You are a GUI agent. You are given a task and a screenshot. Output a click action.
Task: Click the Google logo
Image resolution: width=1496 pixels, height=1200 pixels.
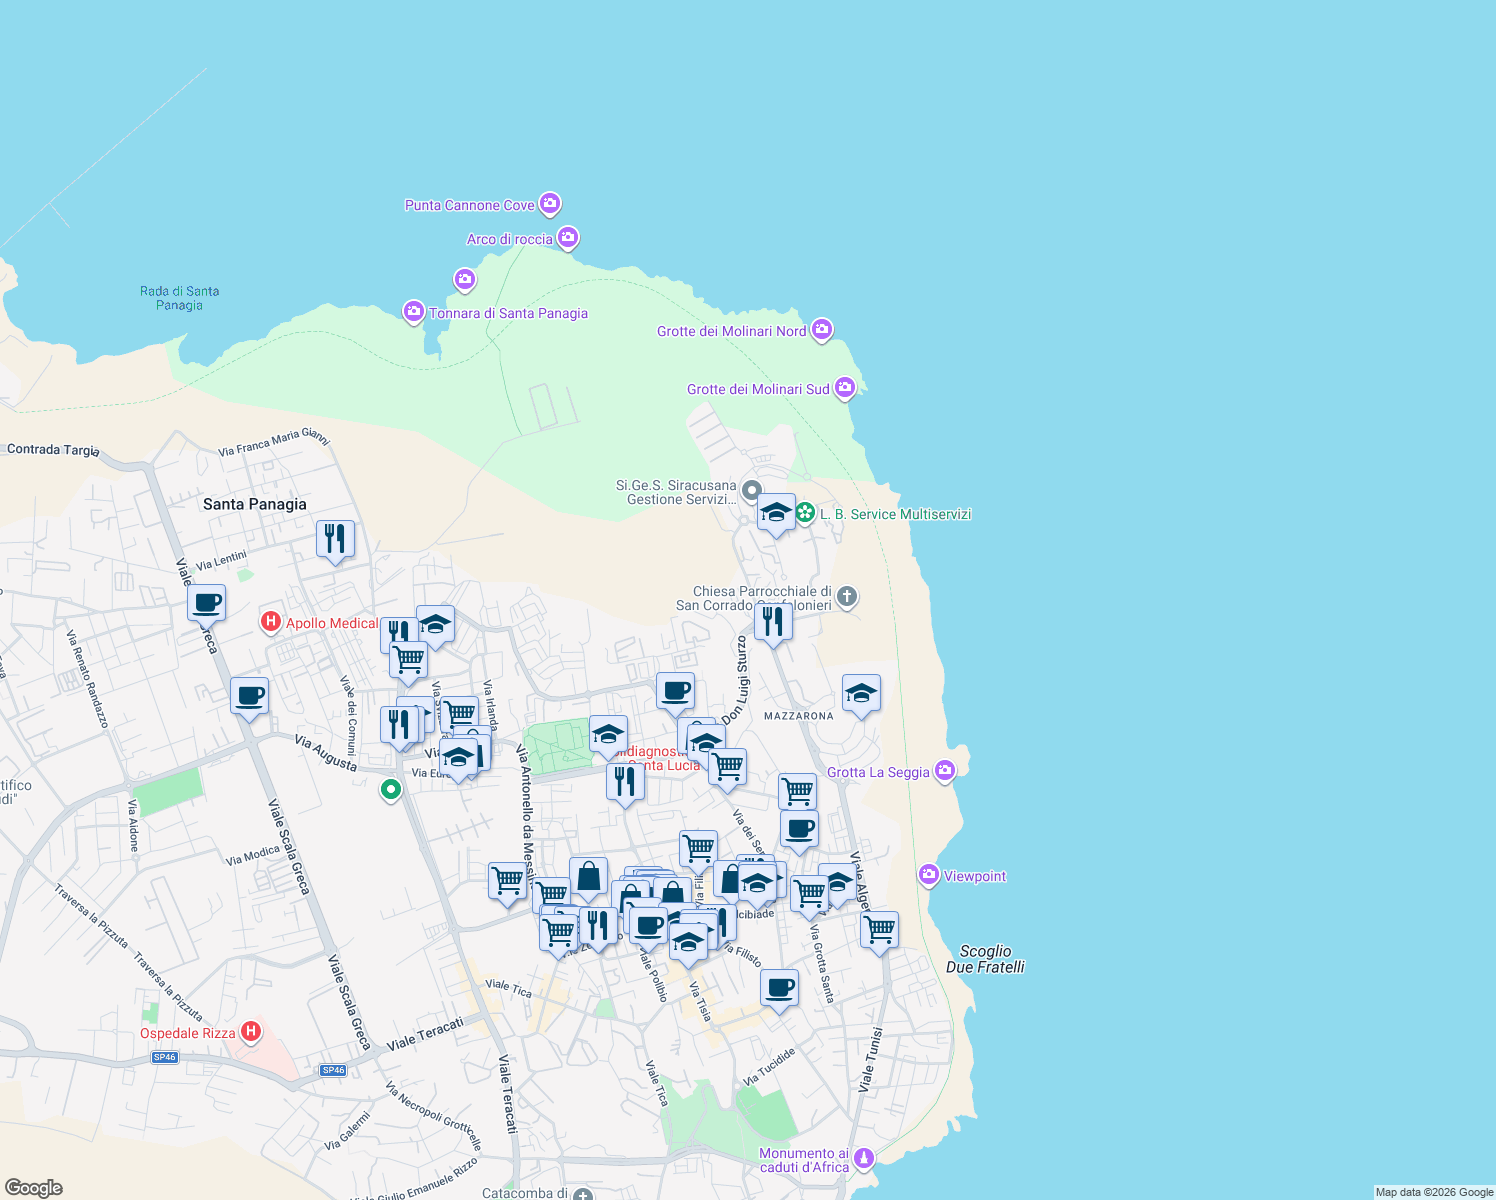pos(35,1189)
